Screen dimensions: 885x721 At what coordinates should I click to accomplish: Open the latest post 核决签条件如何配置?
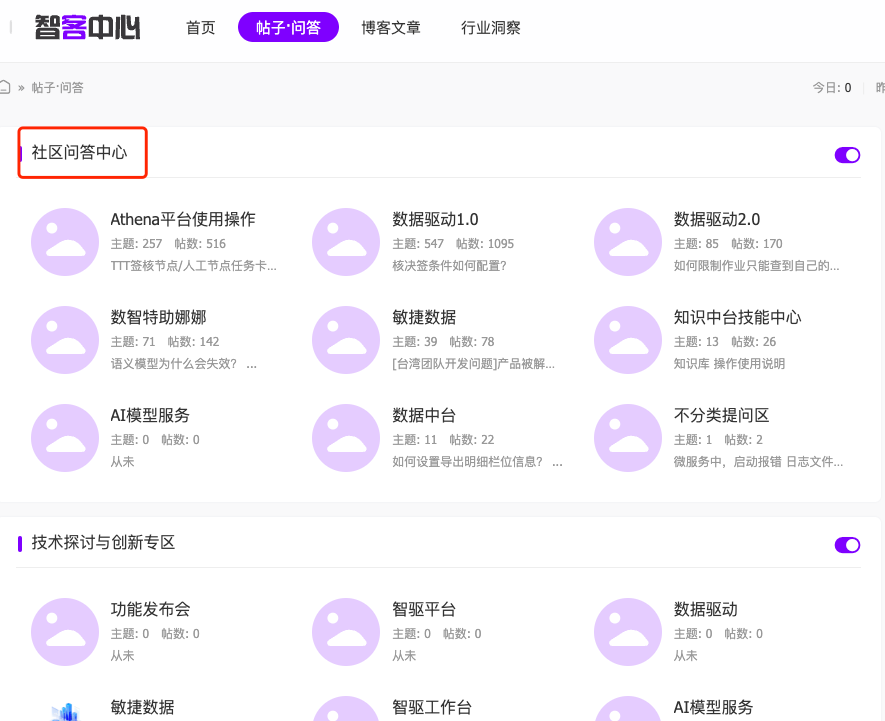pos(449,266)
